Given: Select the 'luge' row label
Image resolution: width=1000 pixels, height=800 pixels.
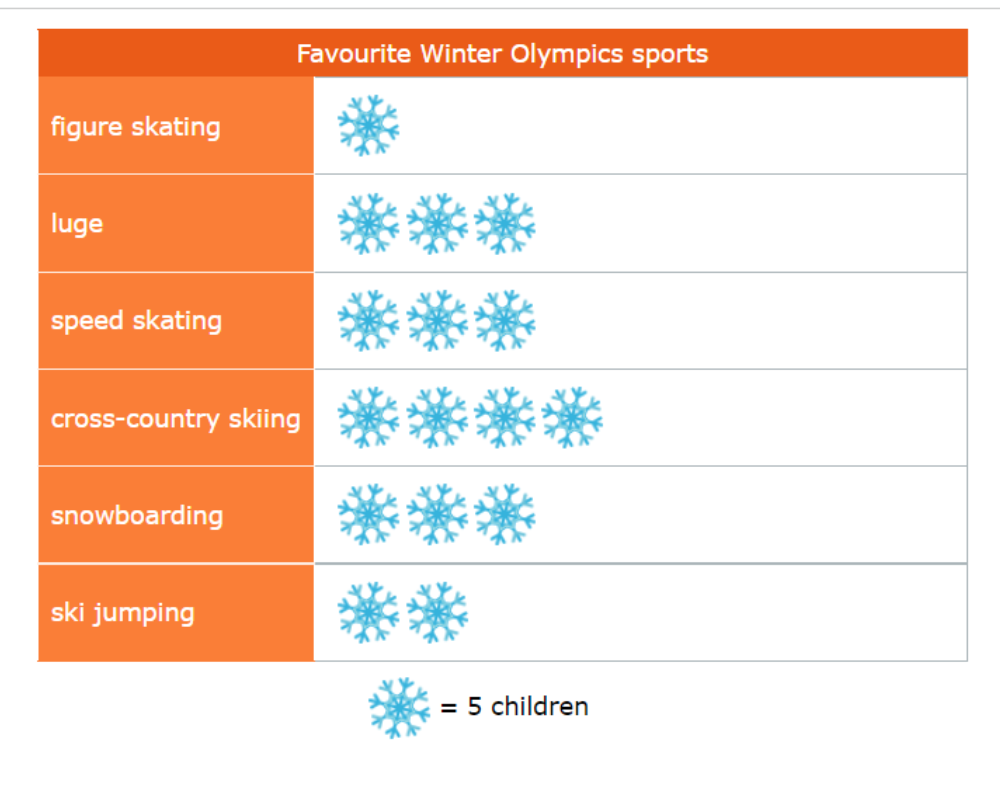Looking at the screenshot, I should tap(176, 223).
